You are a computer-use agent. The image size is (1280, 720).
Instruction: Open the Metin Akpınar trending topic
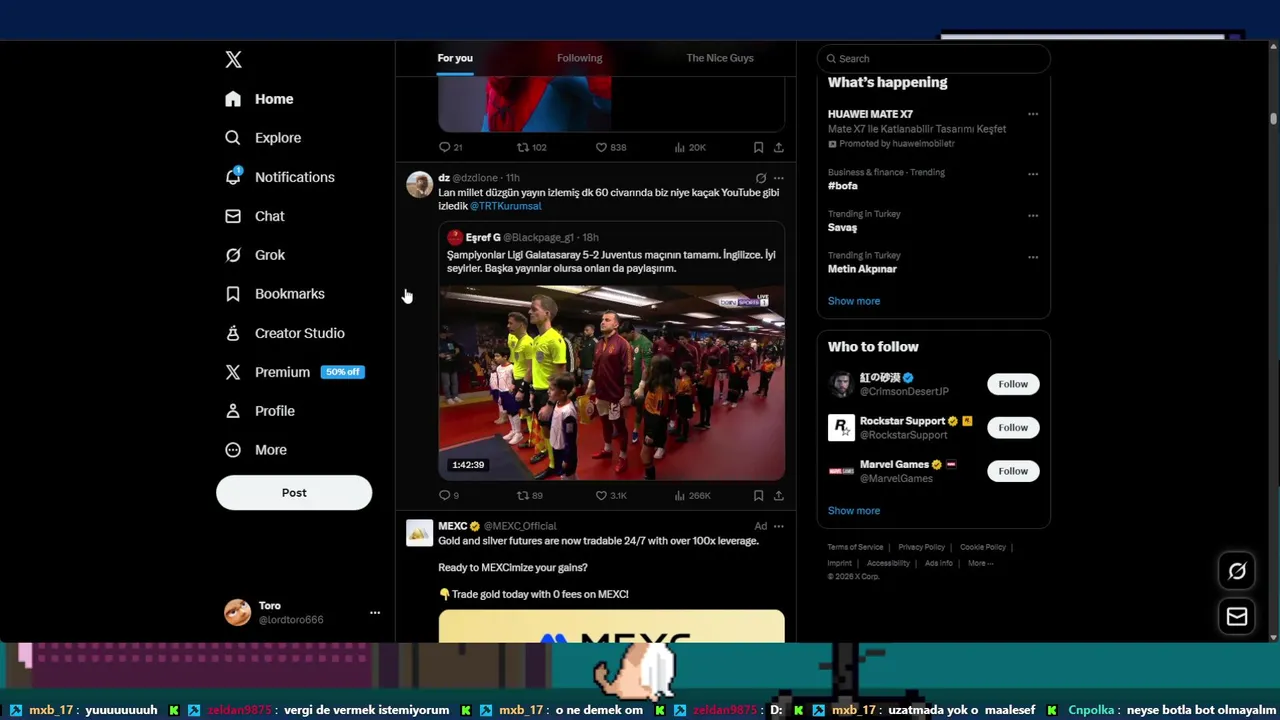click(x=862, y=269)
